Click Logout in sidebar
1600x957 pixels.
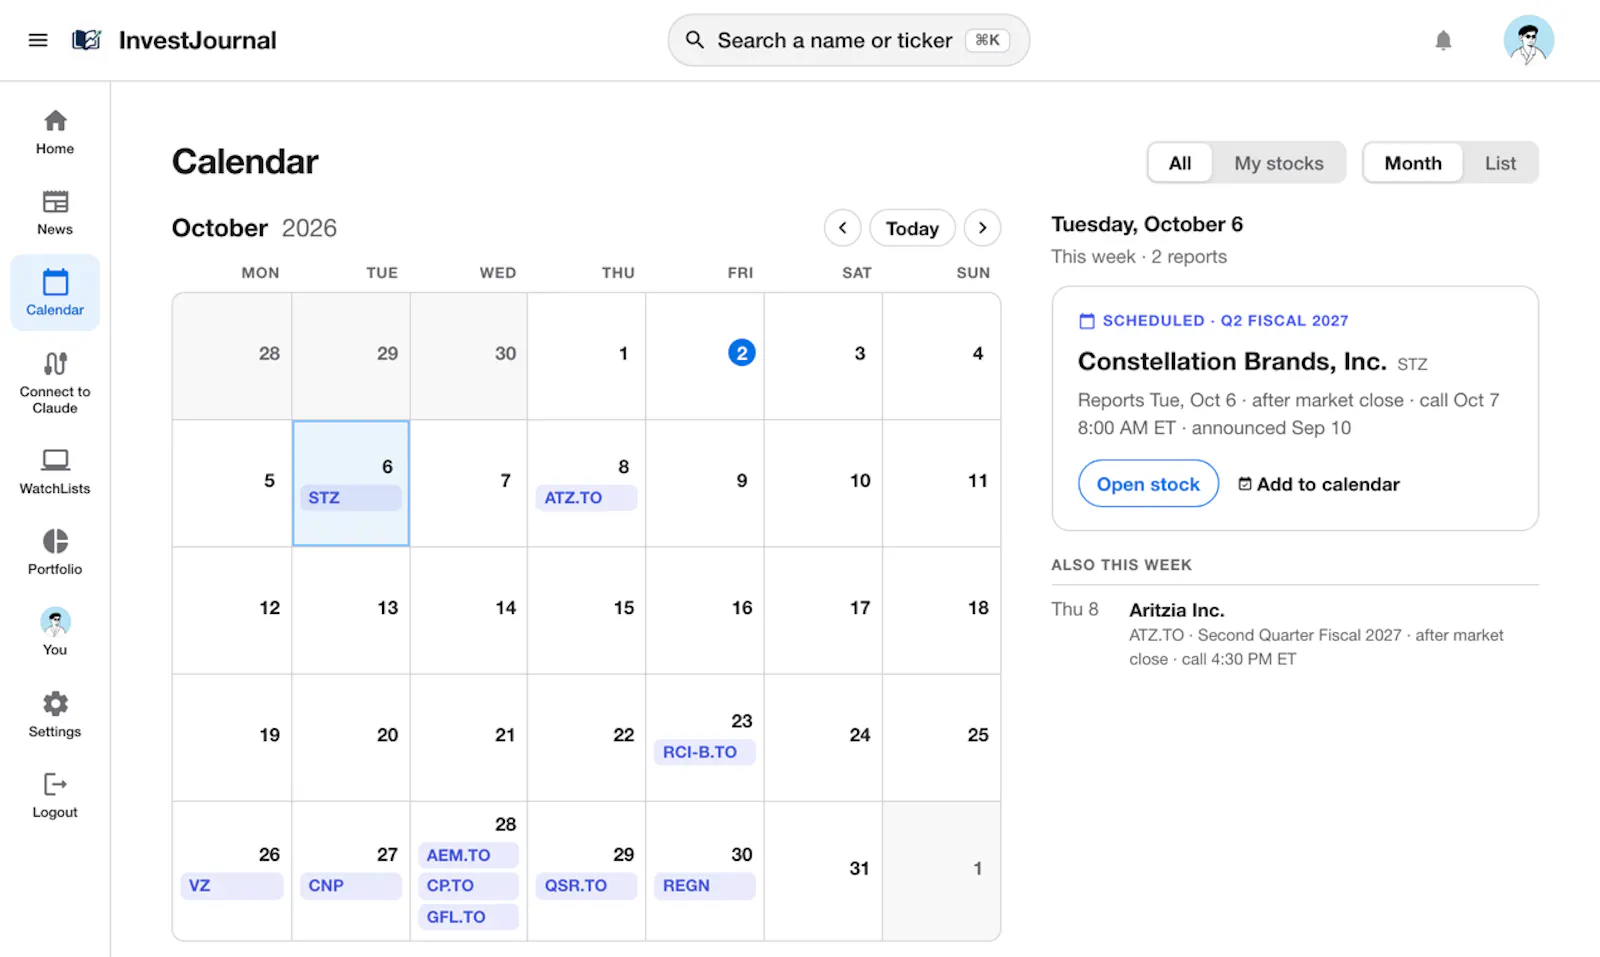pos(55,796)
